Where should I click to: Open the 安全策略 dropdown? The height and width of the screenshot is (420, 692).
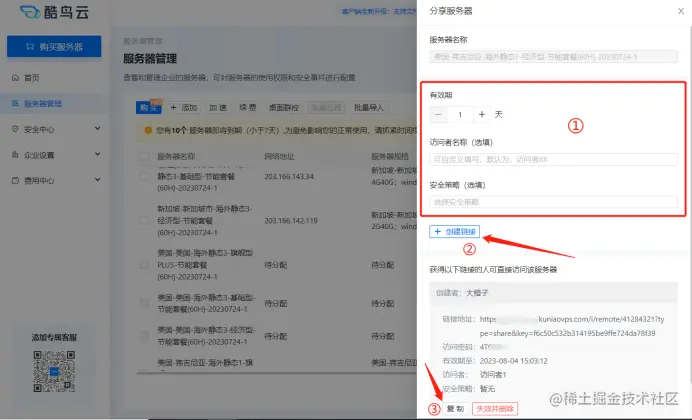coord(553,202)
